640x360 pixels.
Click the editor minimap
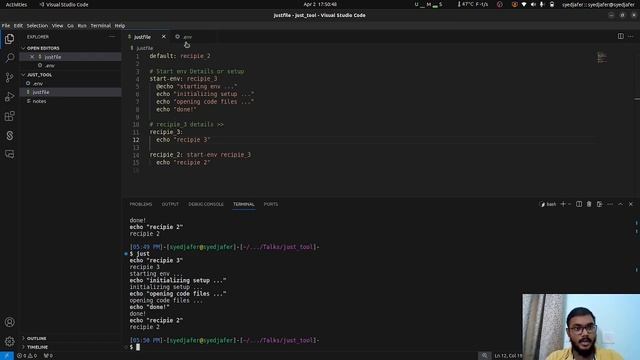point(601,57)
